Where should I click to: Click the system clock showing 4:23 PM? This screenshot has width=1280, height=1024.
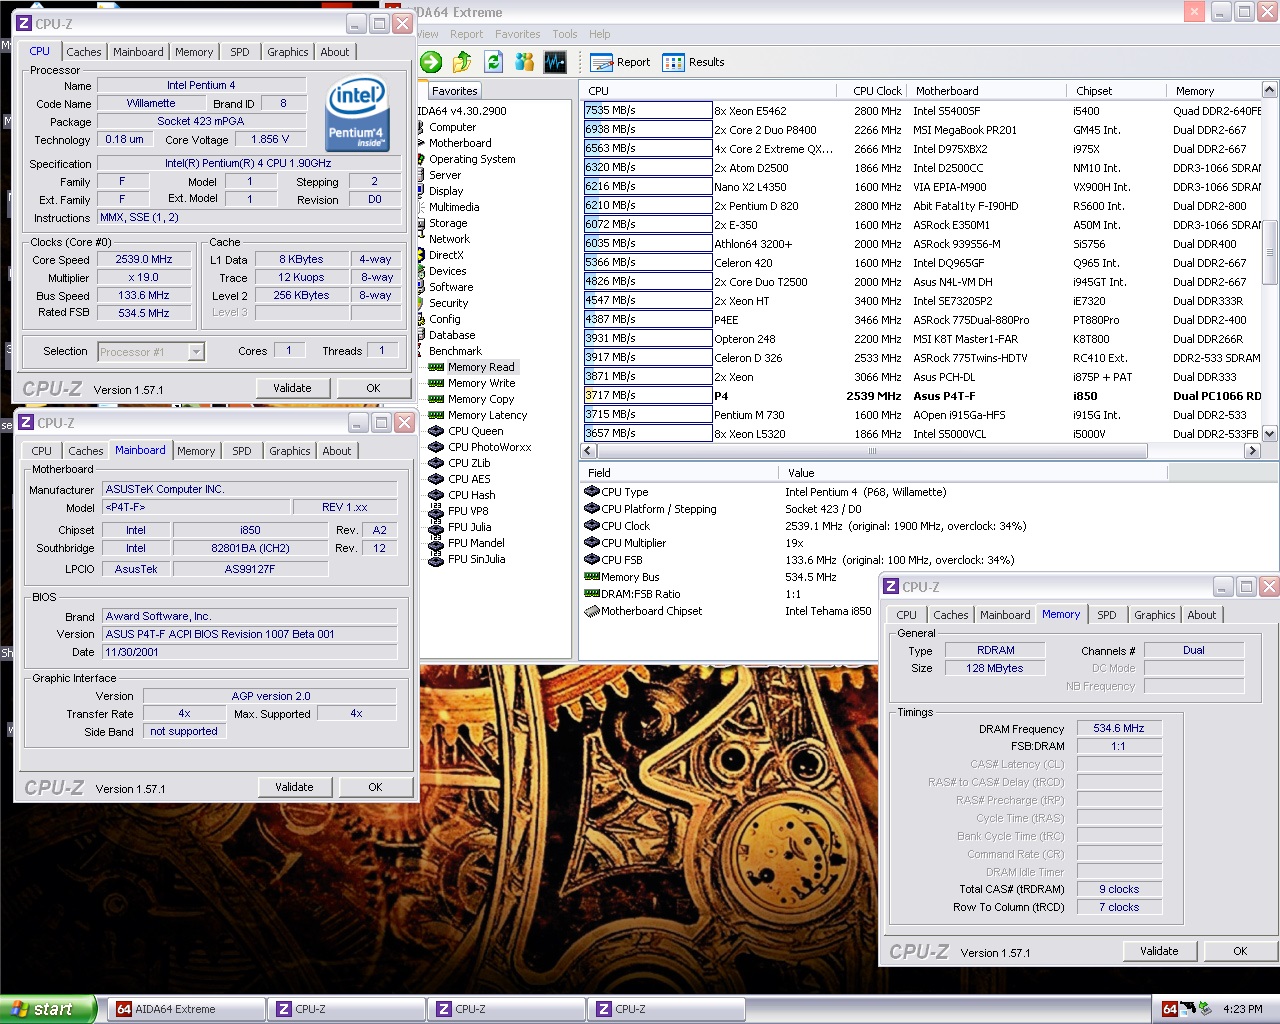tap(1242, 1009)
